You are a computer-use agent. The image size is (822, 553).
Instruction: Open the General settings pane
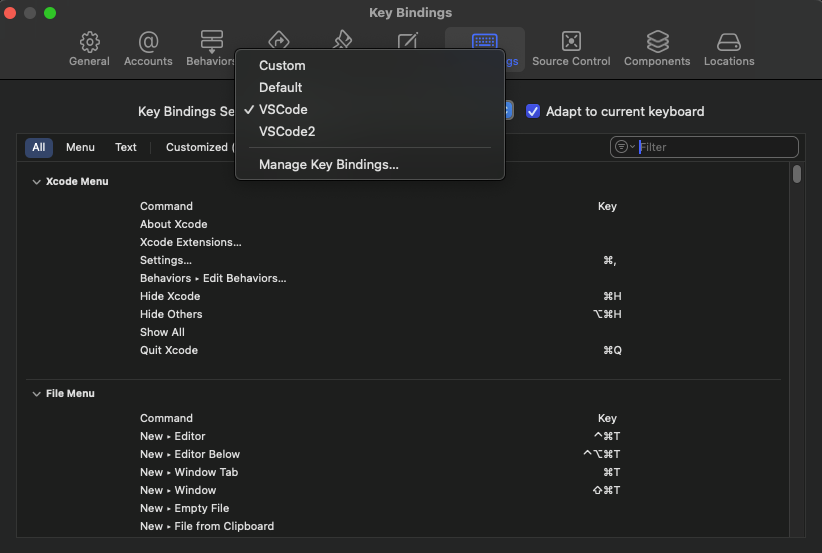click(89, 49)
